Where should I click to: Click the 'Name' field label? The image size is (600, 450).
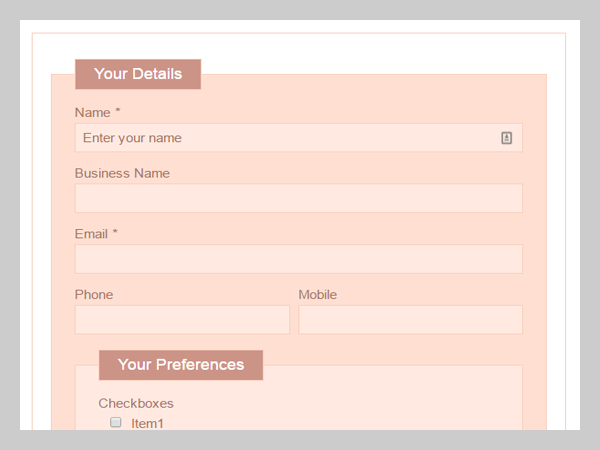click(92, 113)
